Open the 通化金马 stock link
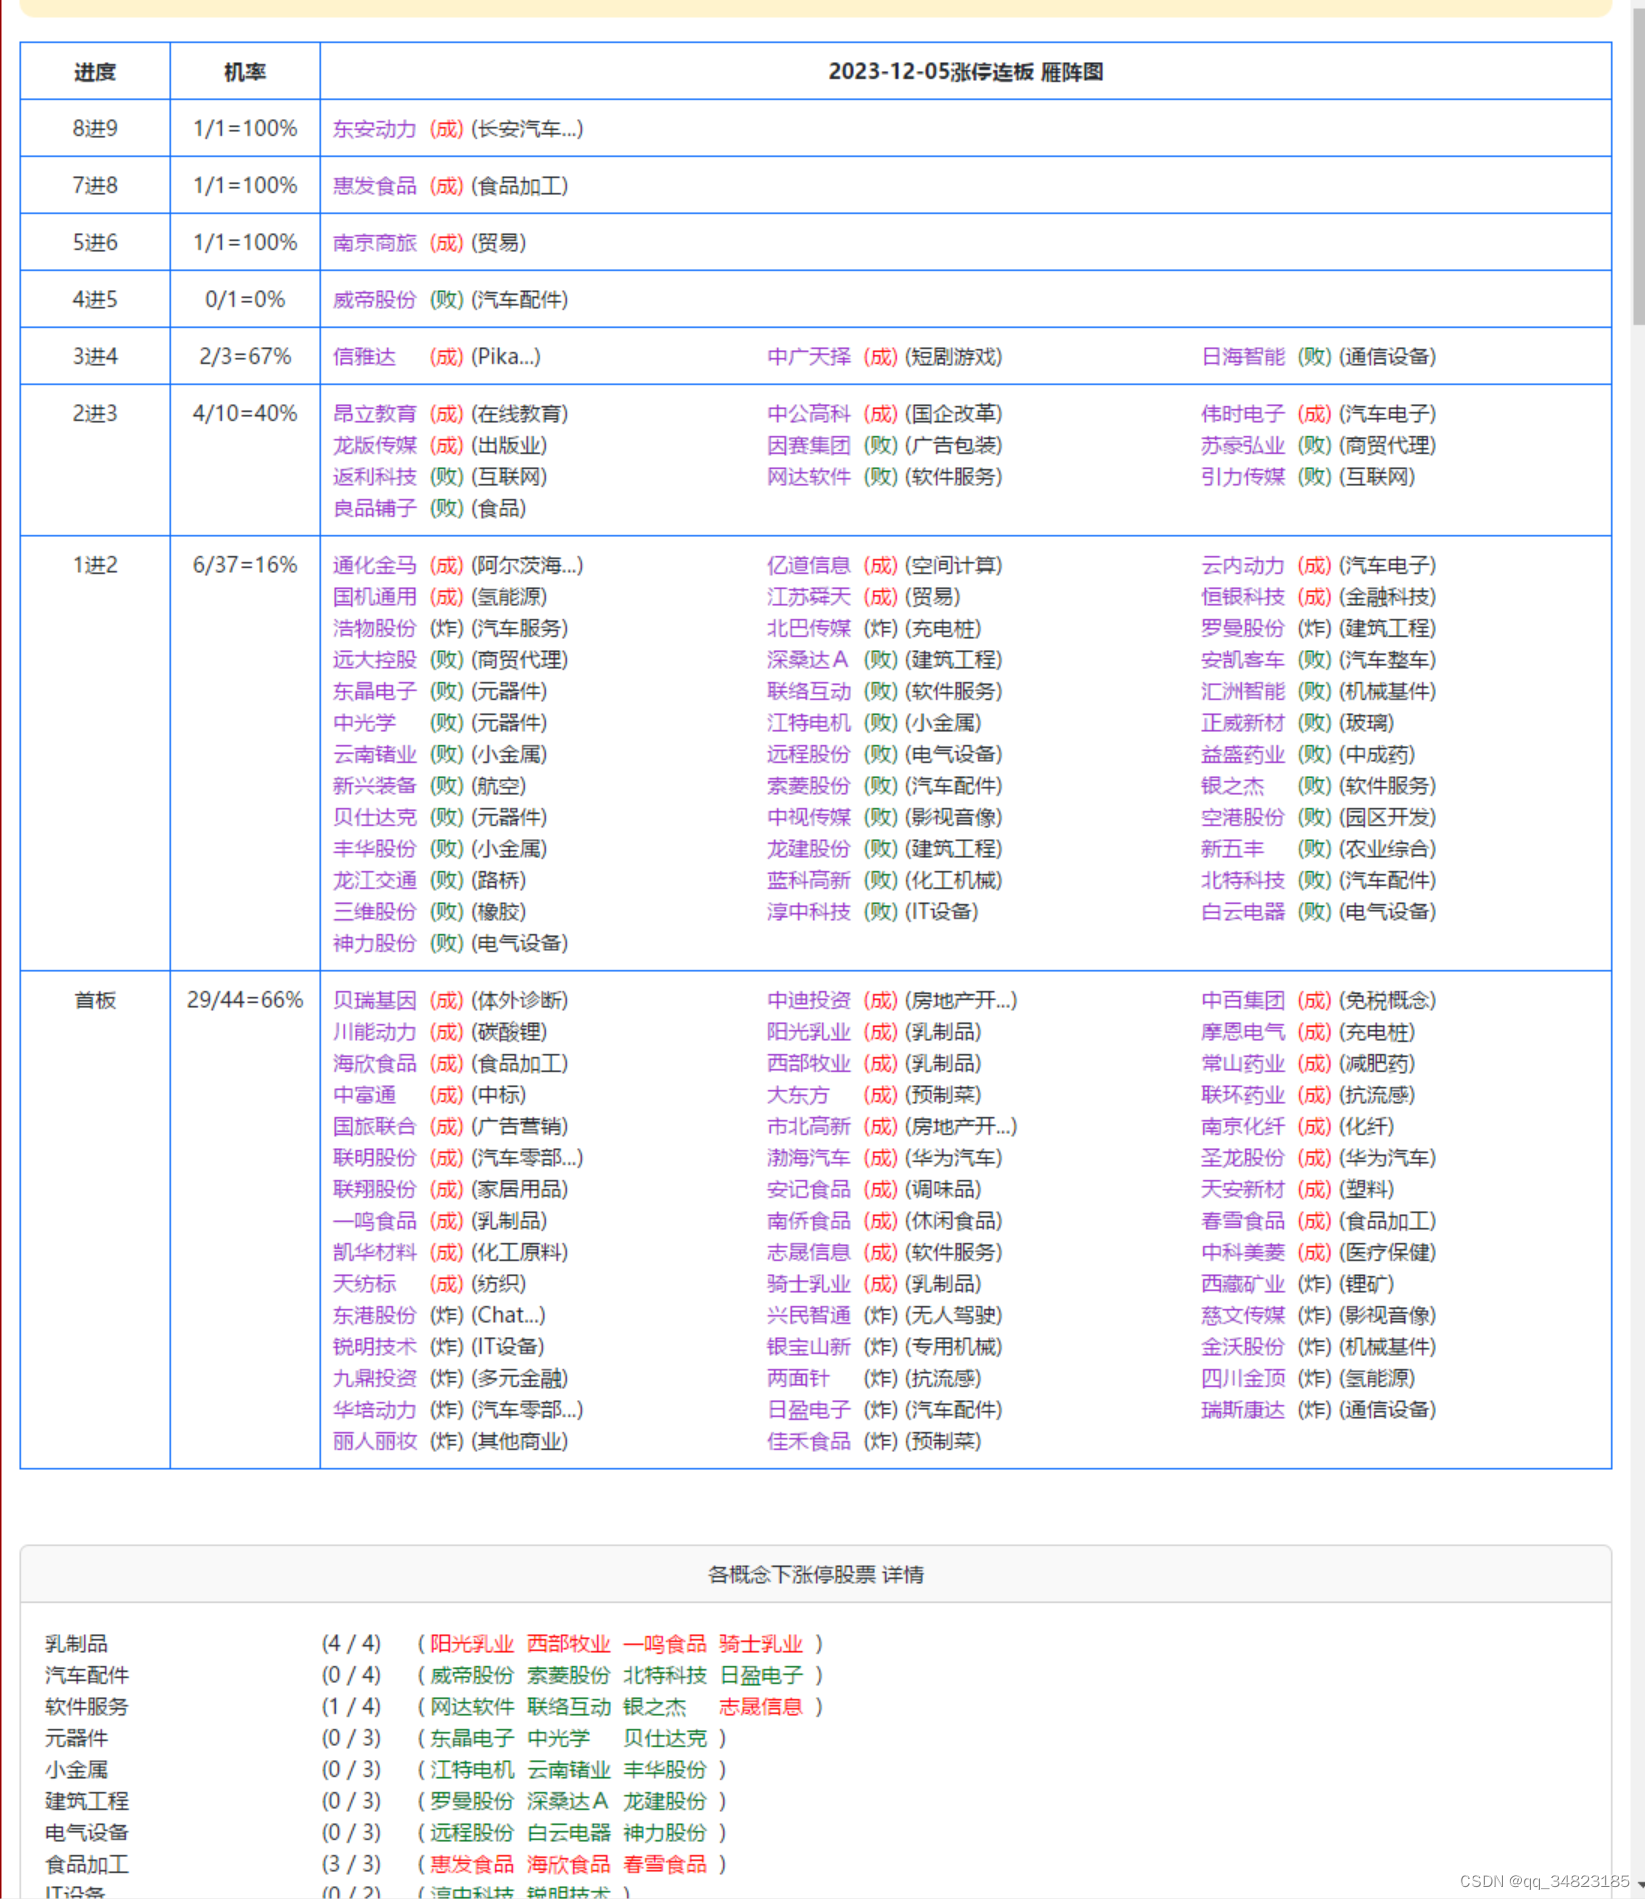Screen dimensions: 1645x1899 pos(374,565)
